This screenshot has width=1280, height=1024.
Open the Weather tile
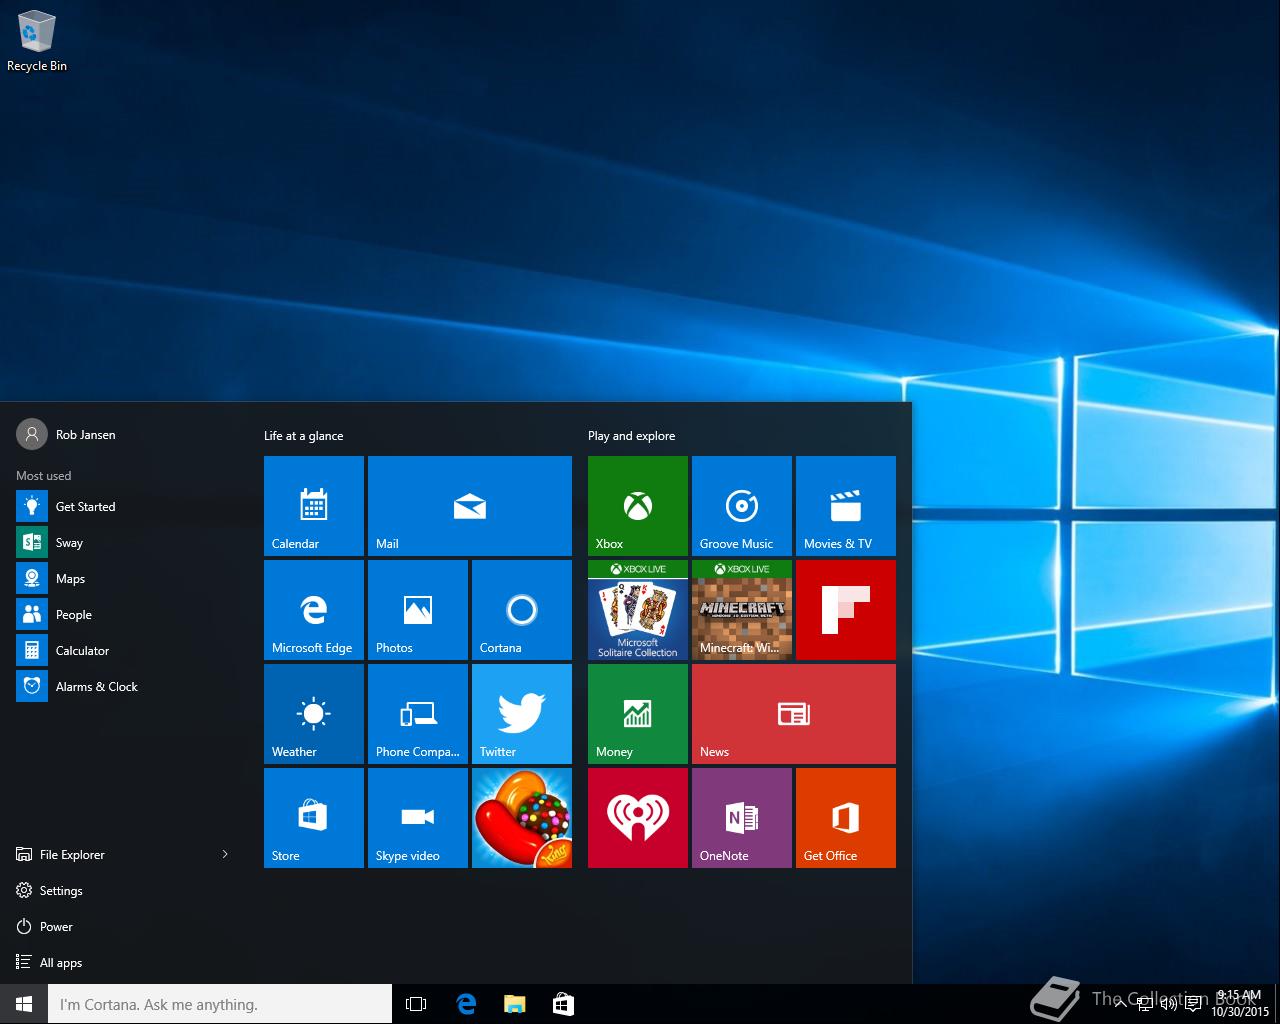click(x=313, y=714)
